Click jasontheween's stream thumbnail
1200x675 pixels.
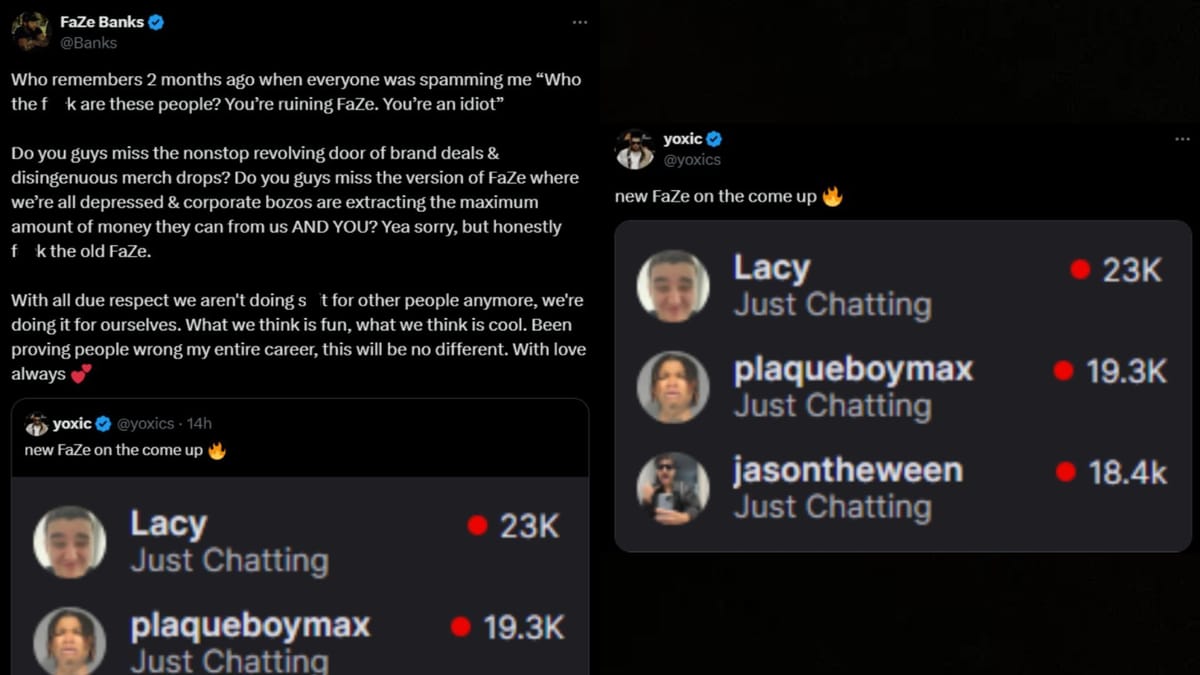click(x=672, y=489)
